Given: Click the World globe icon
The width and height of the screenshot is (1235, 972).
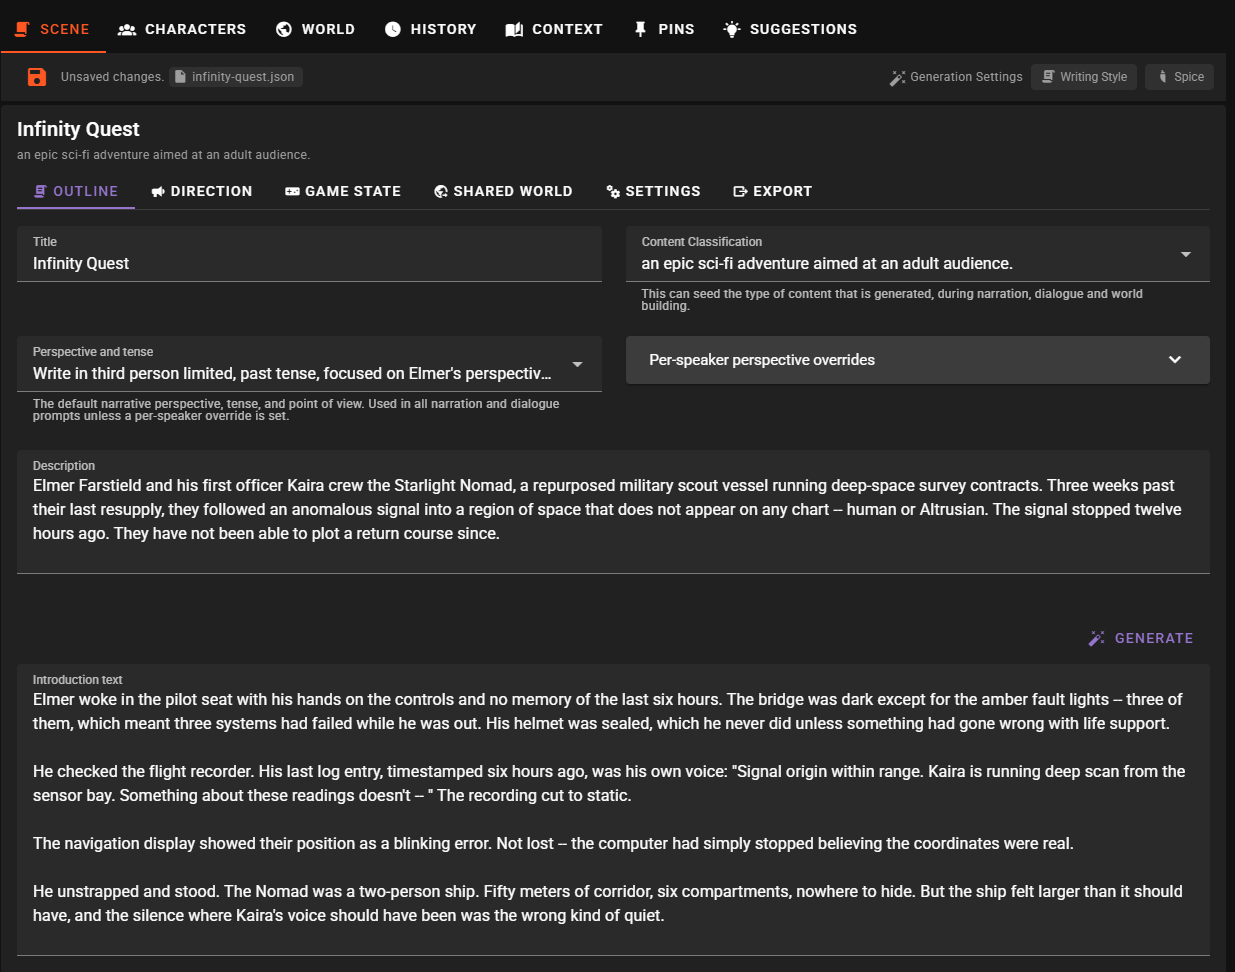Looking at the screenshot, I should pos(284,29).
